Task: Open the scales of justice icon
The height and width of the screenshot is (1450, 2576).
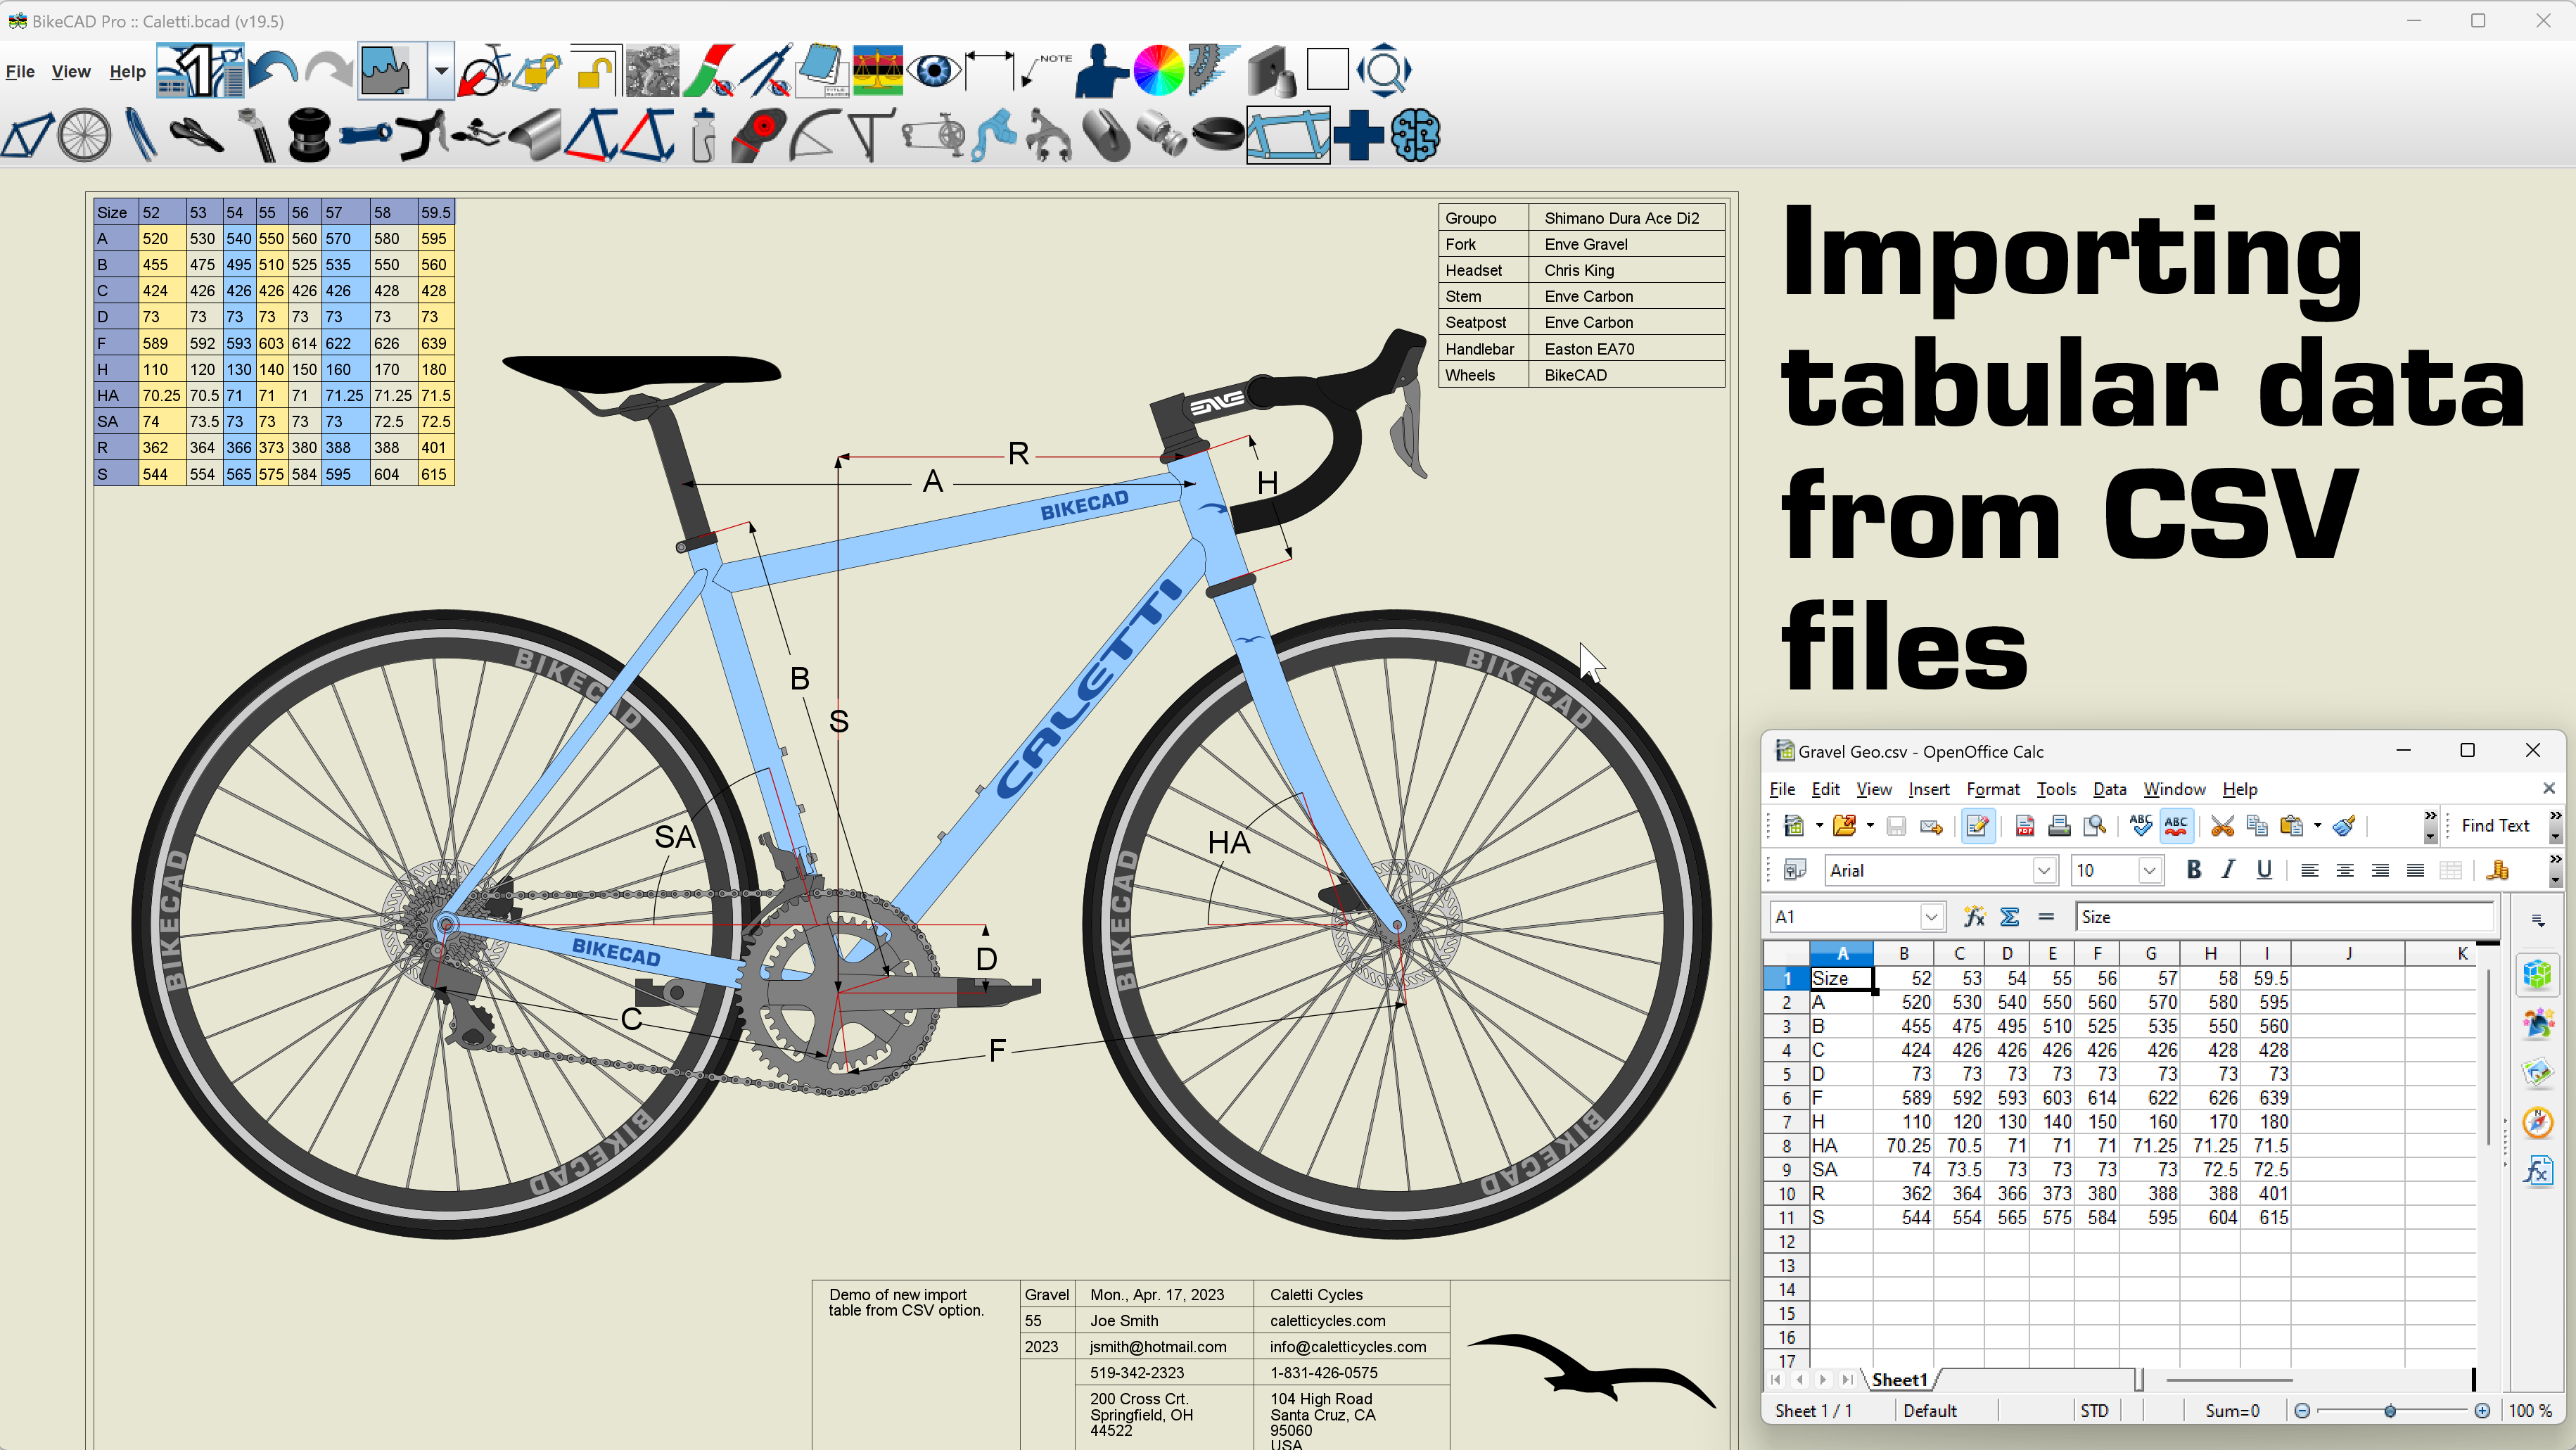Action: point(878,71)
